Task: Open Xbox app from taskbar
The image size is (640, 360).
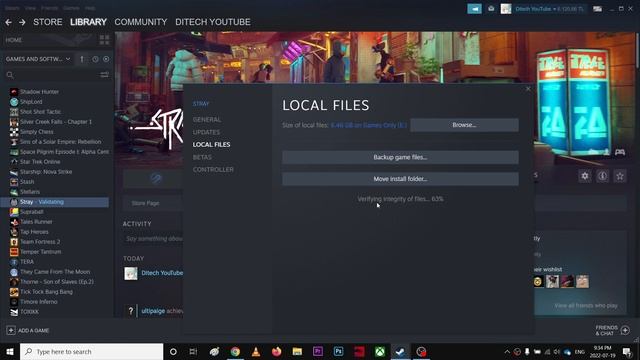Action: (x=380, y=351)
